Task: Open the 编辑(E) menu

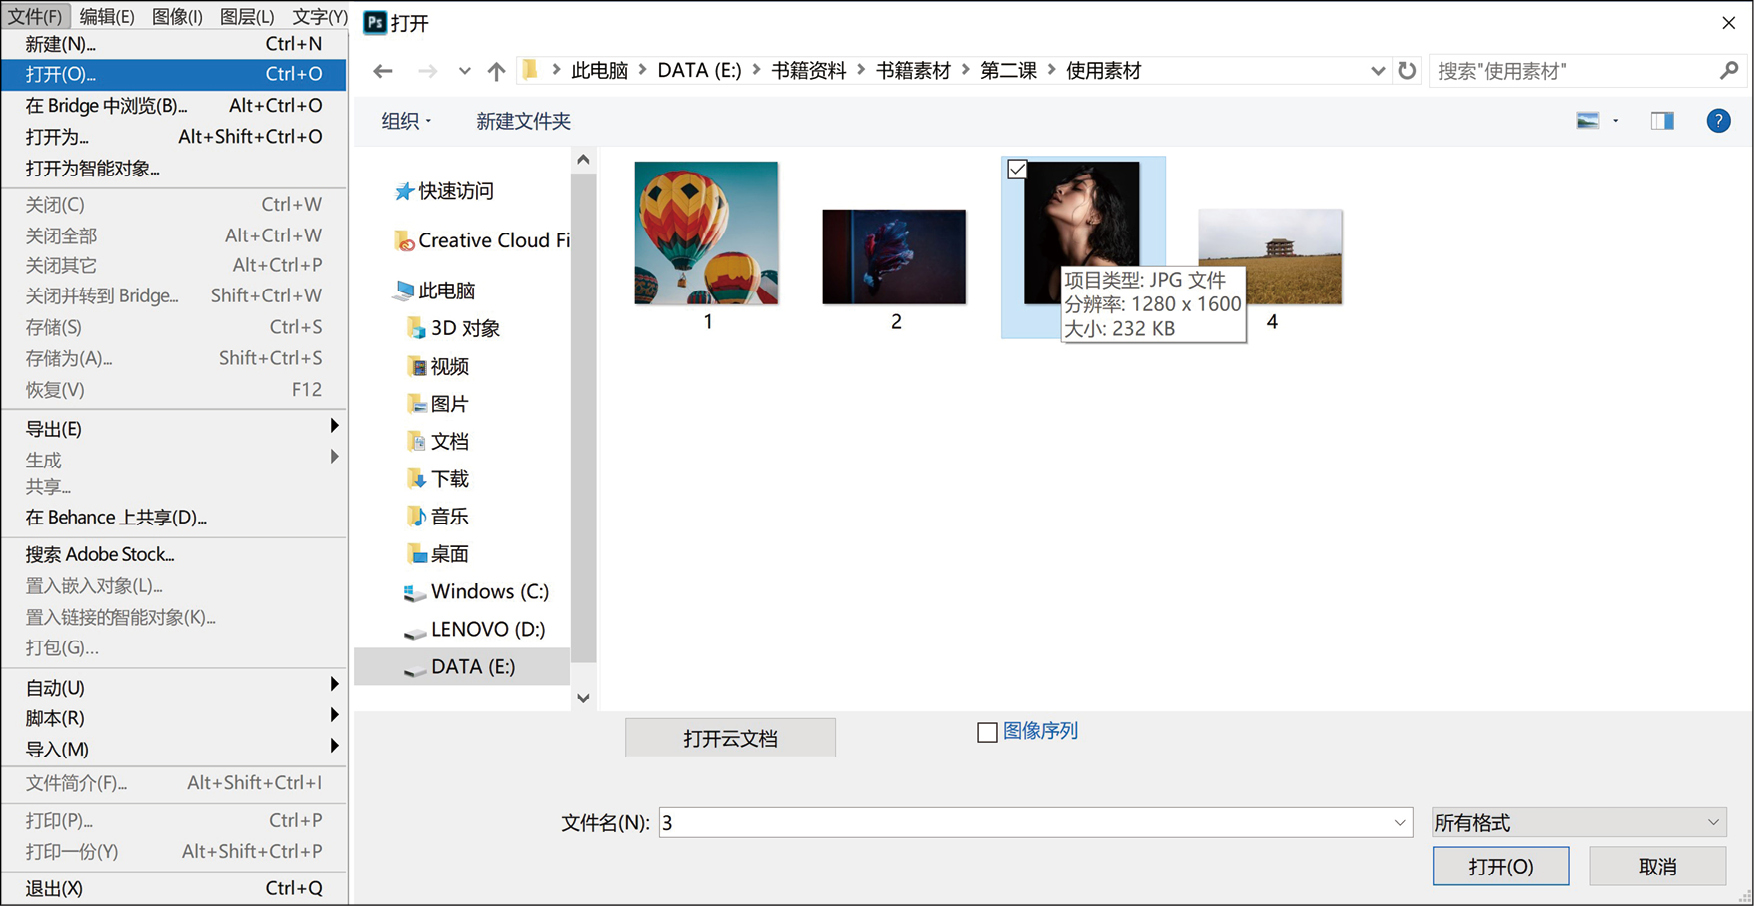Action: (107, 16)
